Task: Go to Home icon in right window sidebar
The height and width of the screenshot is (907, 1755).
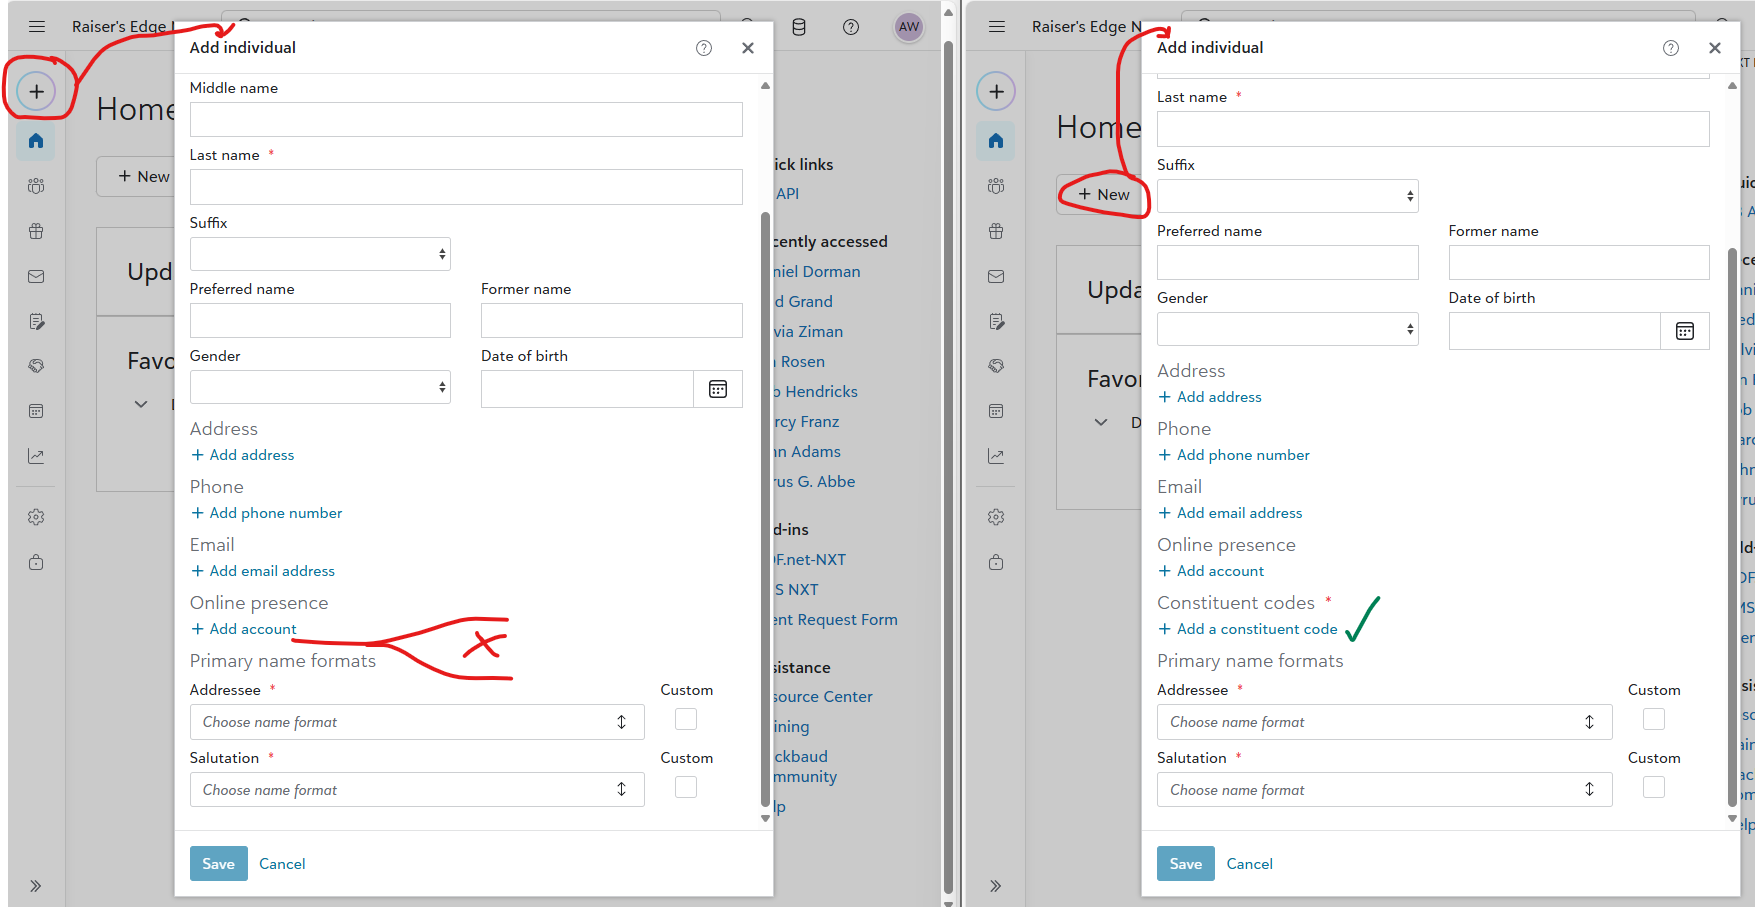Action: click(996, 141)
